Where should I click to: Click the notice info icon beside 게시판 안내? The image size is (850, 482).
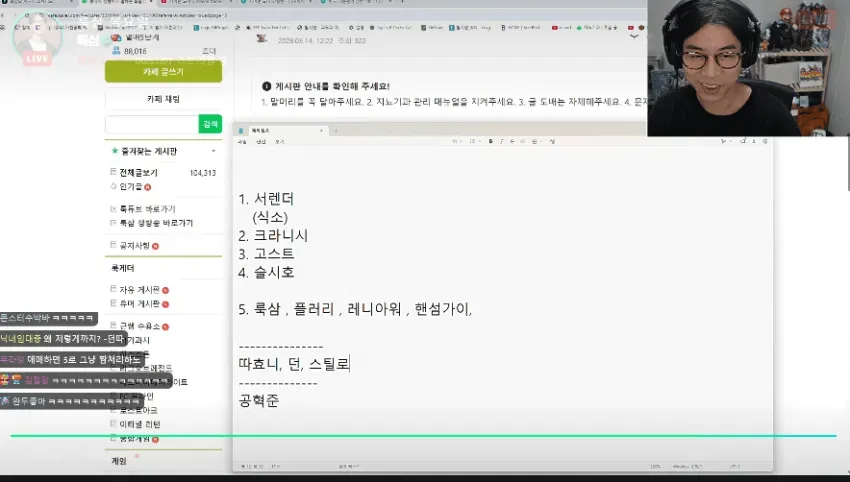click(266, 86)
